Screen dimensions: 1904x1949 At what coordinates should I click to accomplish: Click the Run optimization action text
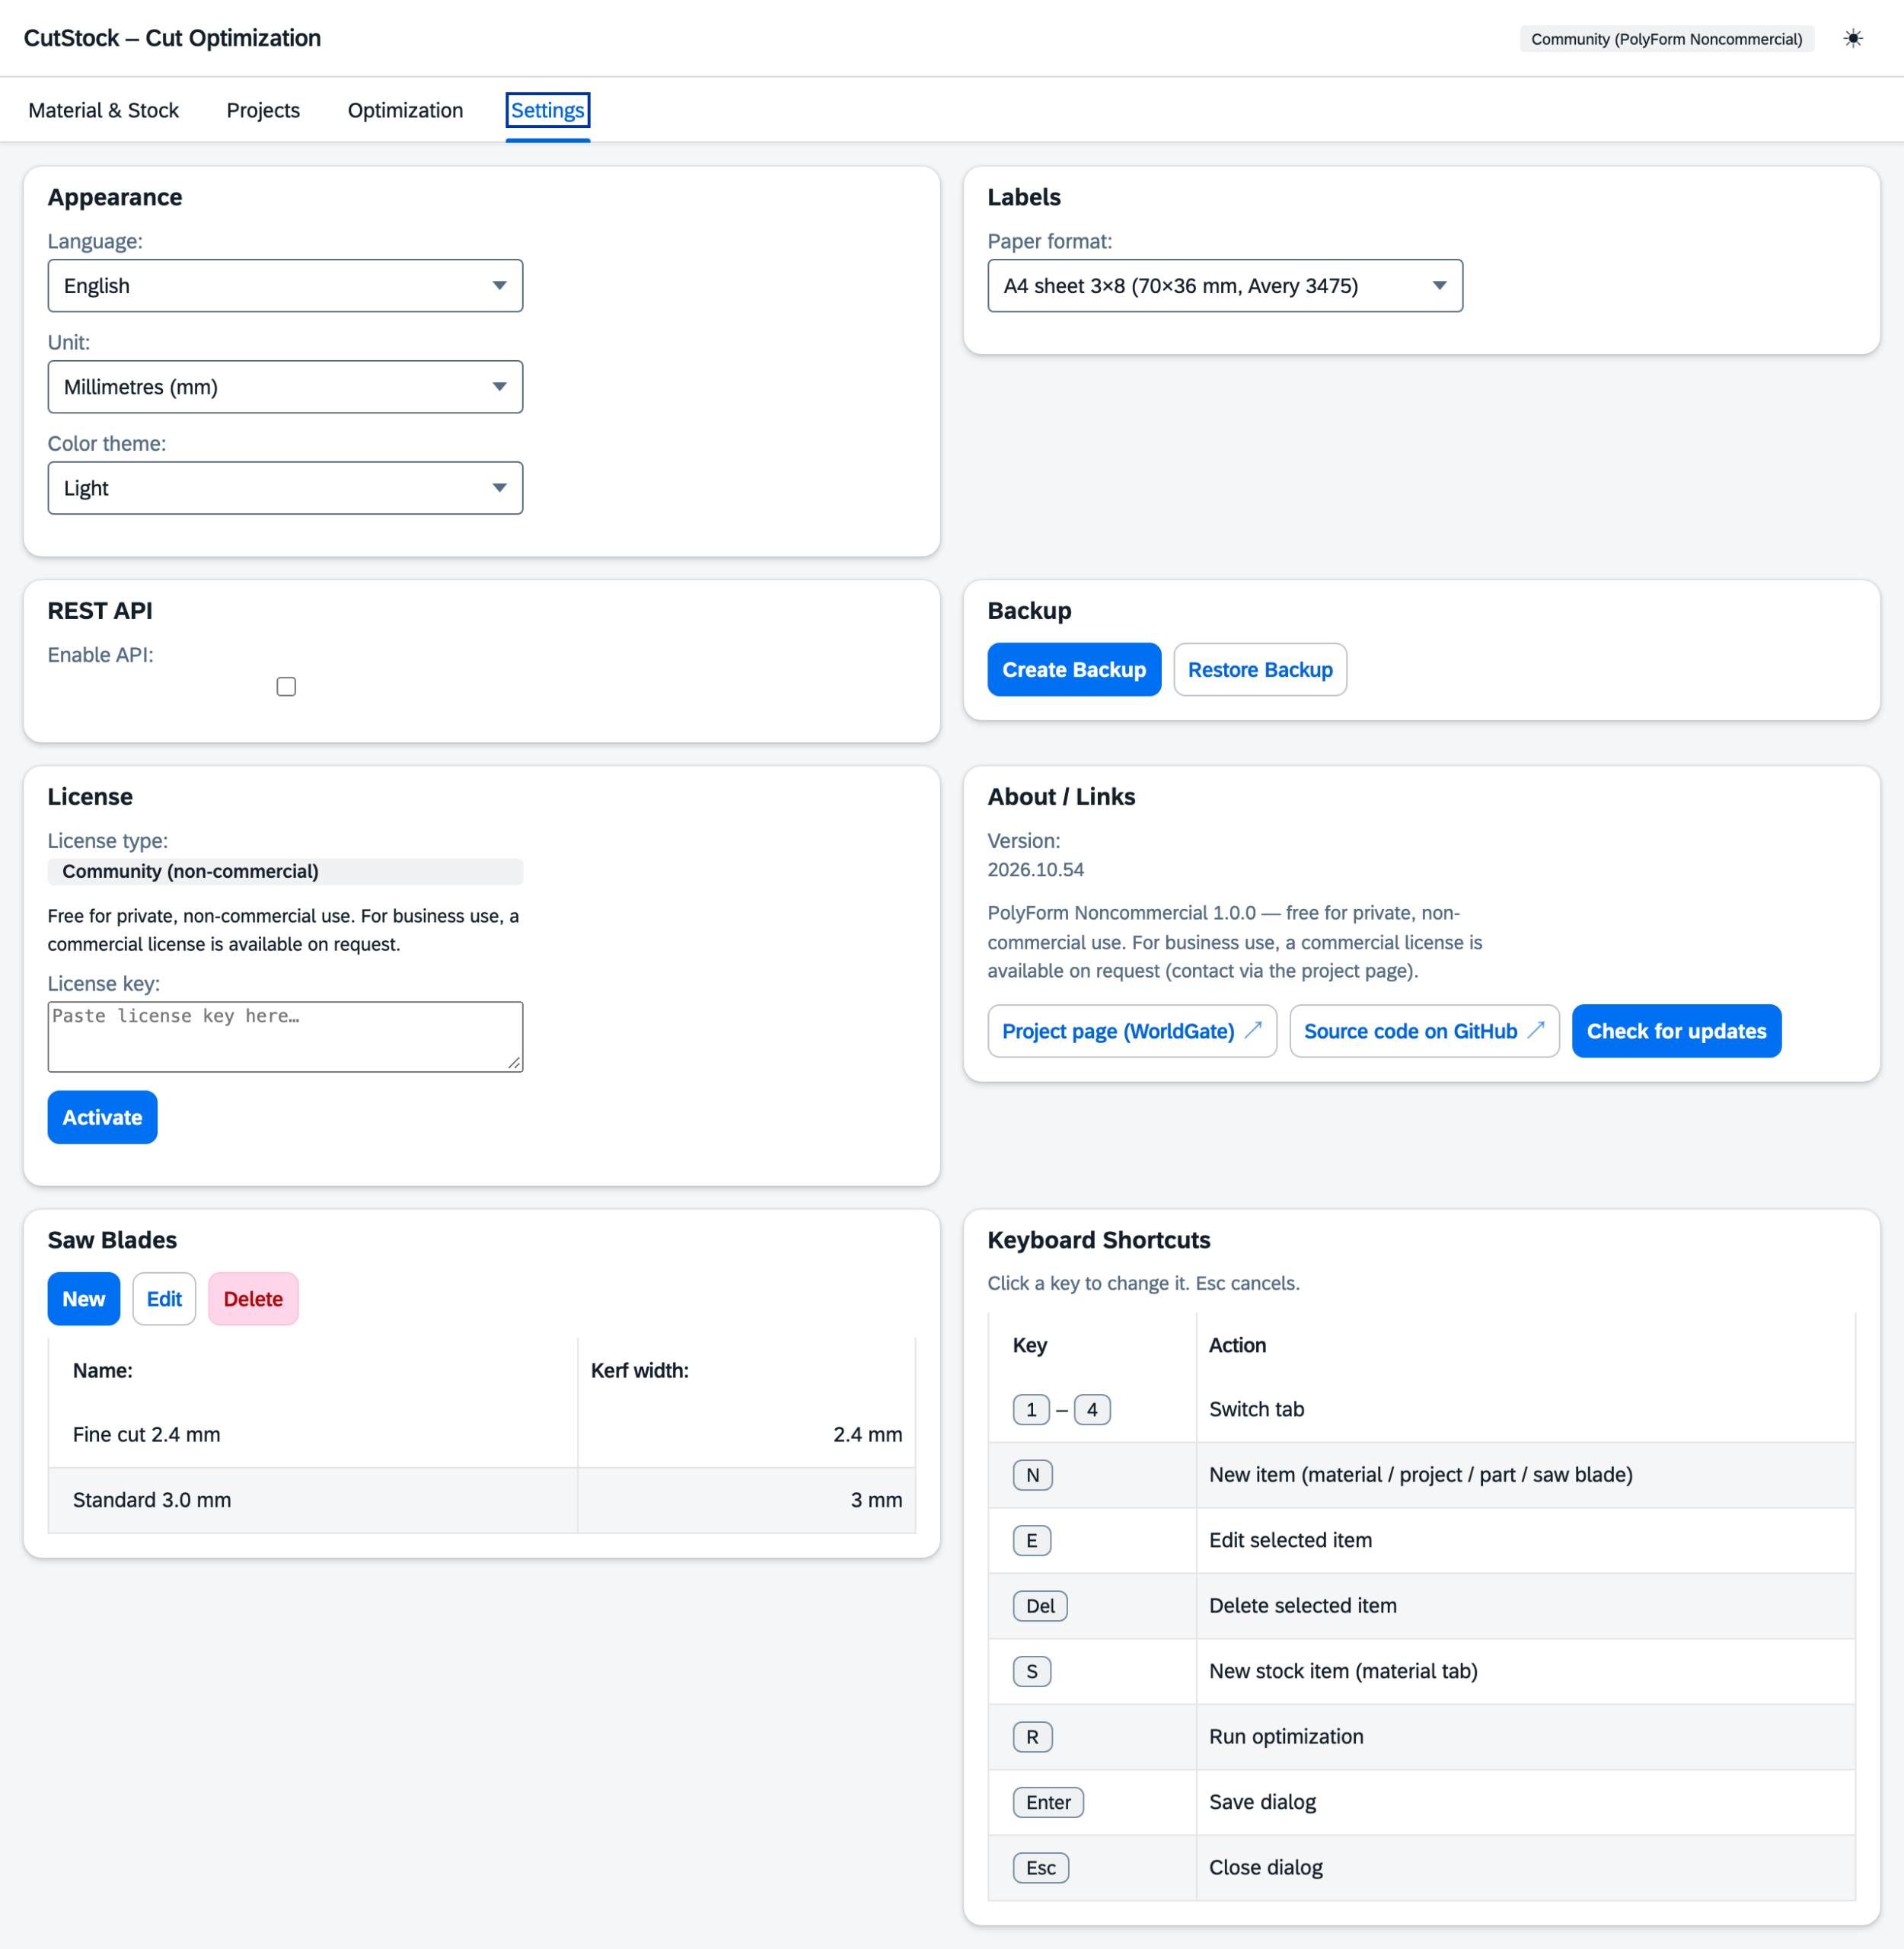(1286, 1737)
